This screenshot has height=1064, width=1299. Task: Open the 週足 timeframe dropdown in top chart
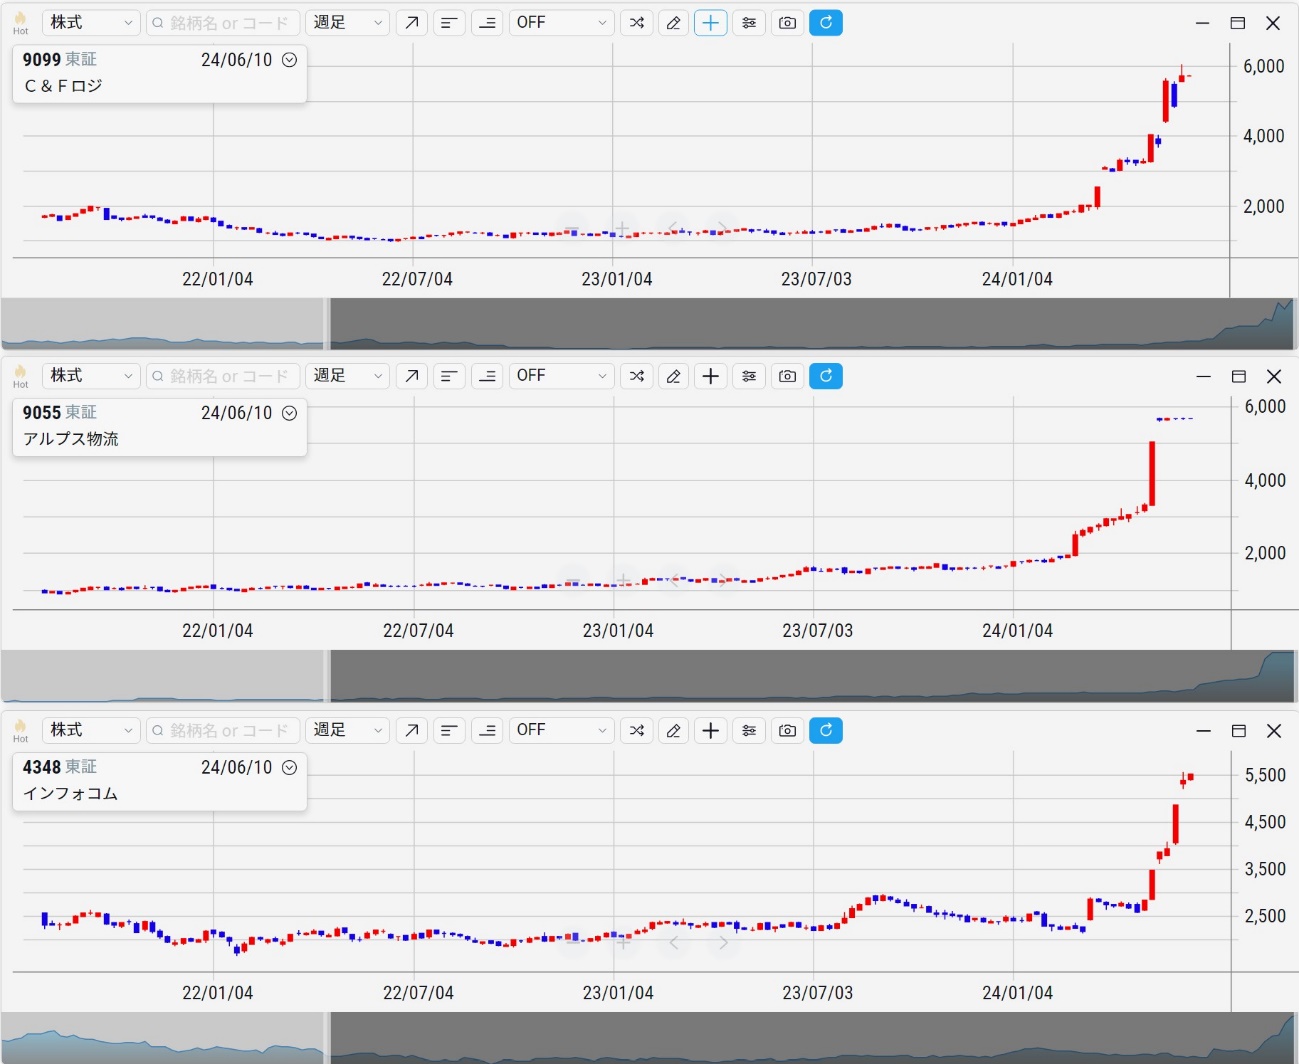click(347, 23)
